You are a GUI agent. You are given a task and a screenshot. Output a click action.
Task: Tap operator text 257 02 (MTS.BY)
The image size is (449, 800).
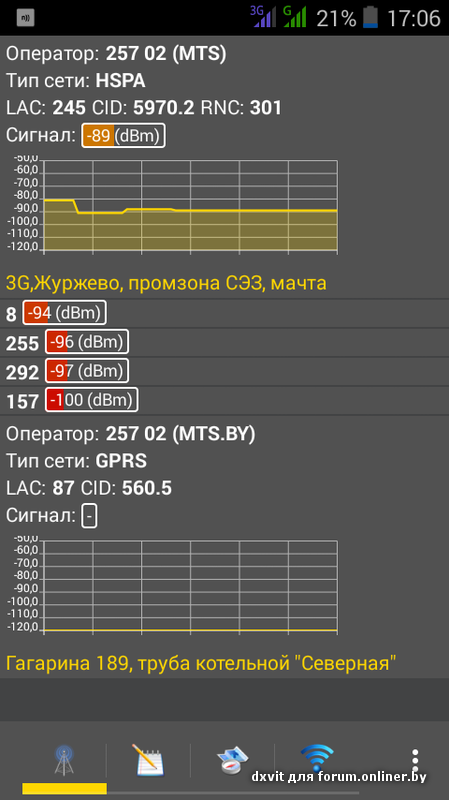pos(180,434)
